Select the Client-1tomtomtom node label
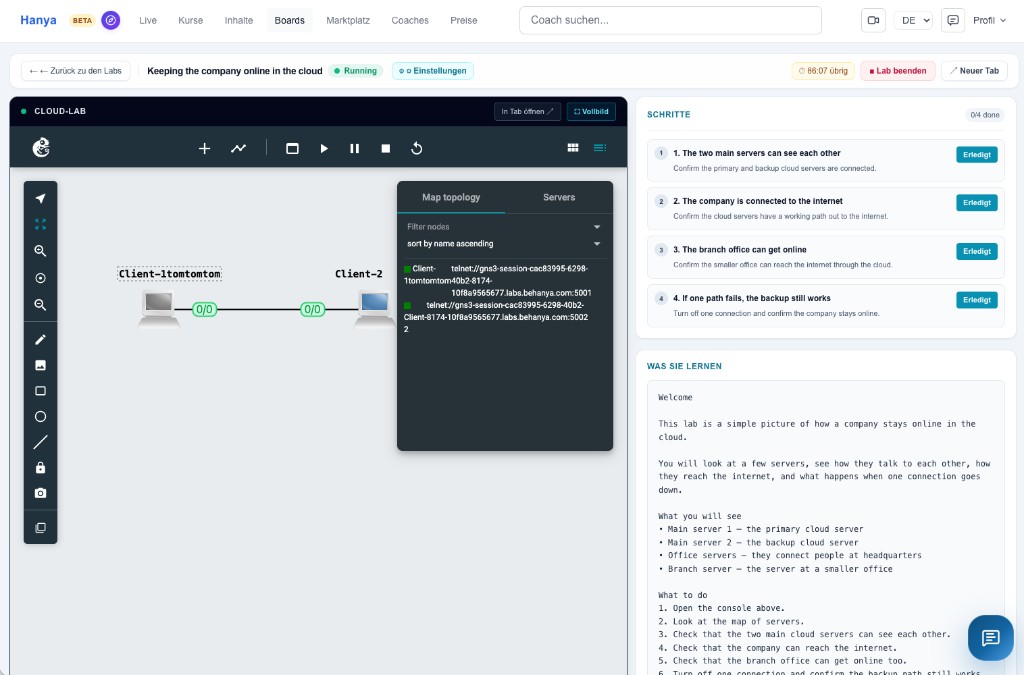The height and width of the screenshot is (675, 1024). click(170, 274)
